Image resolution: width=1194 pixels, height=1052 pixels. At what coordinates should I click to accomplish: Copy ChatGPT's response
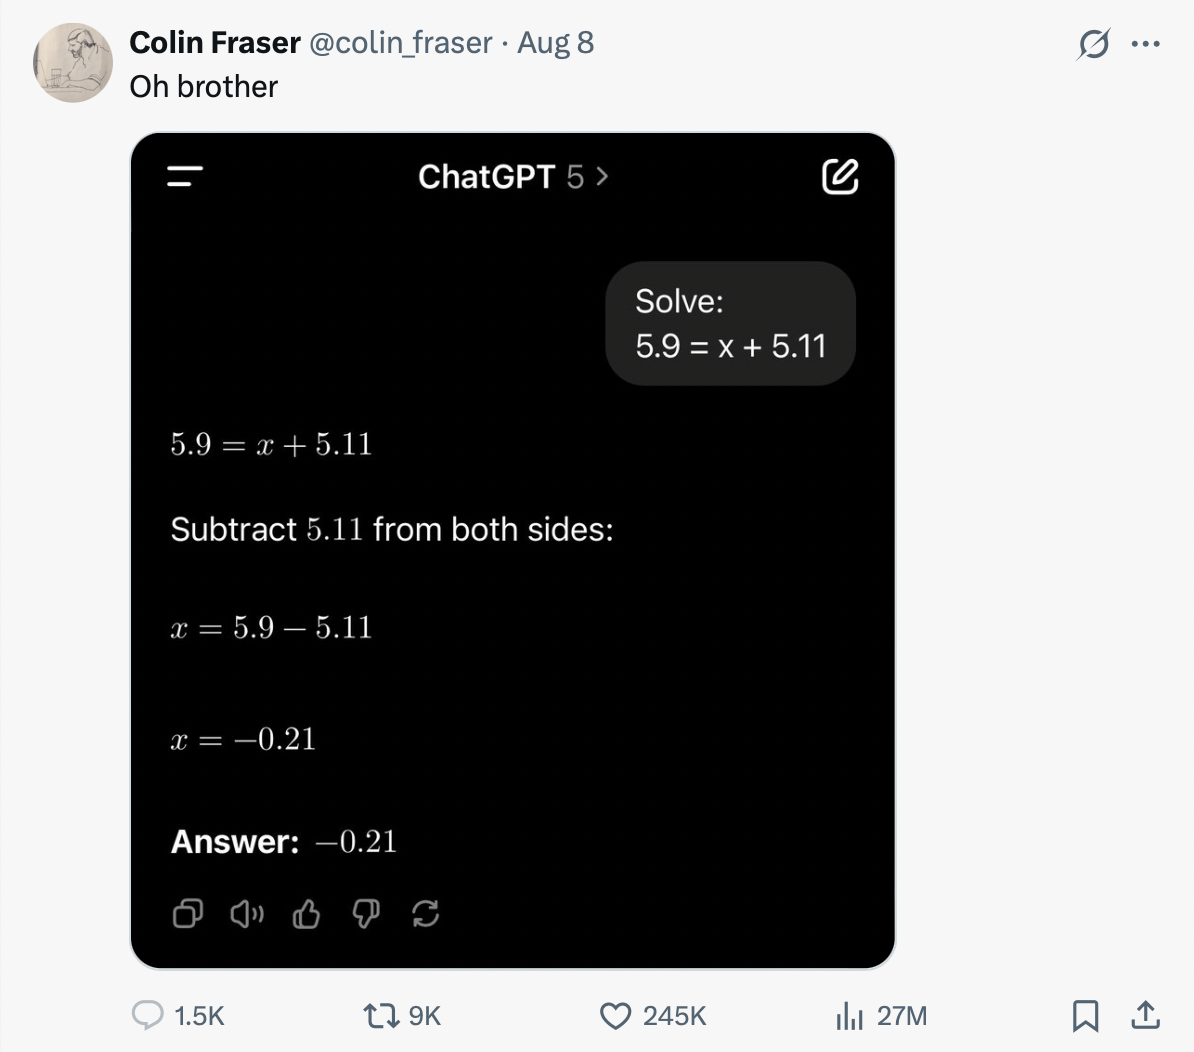[x=187, y=913]
